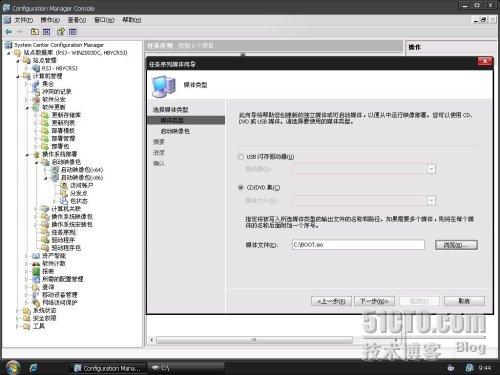Click the 启动映像包(x64) image icon
Image resolution: width=500 pixels, height=375 pixels.
tap(55, 170)
